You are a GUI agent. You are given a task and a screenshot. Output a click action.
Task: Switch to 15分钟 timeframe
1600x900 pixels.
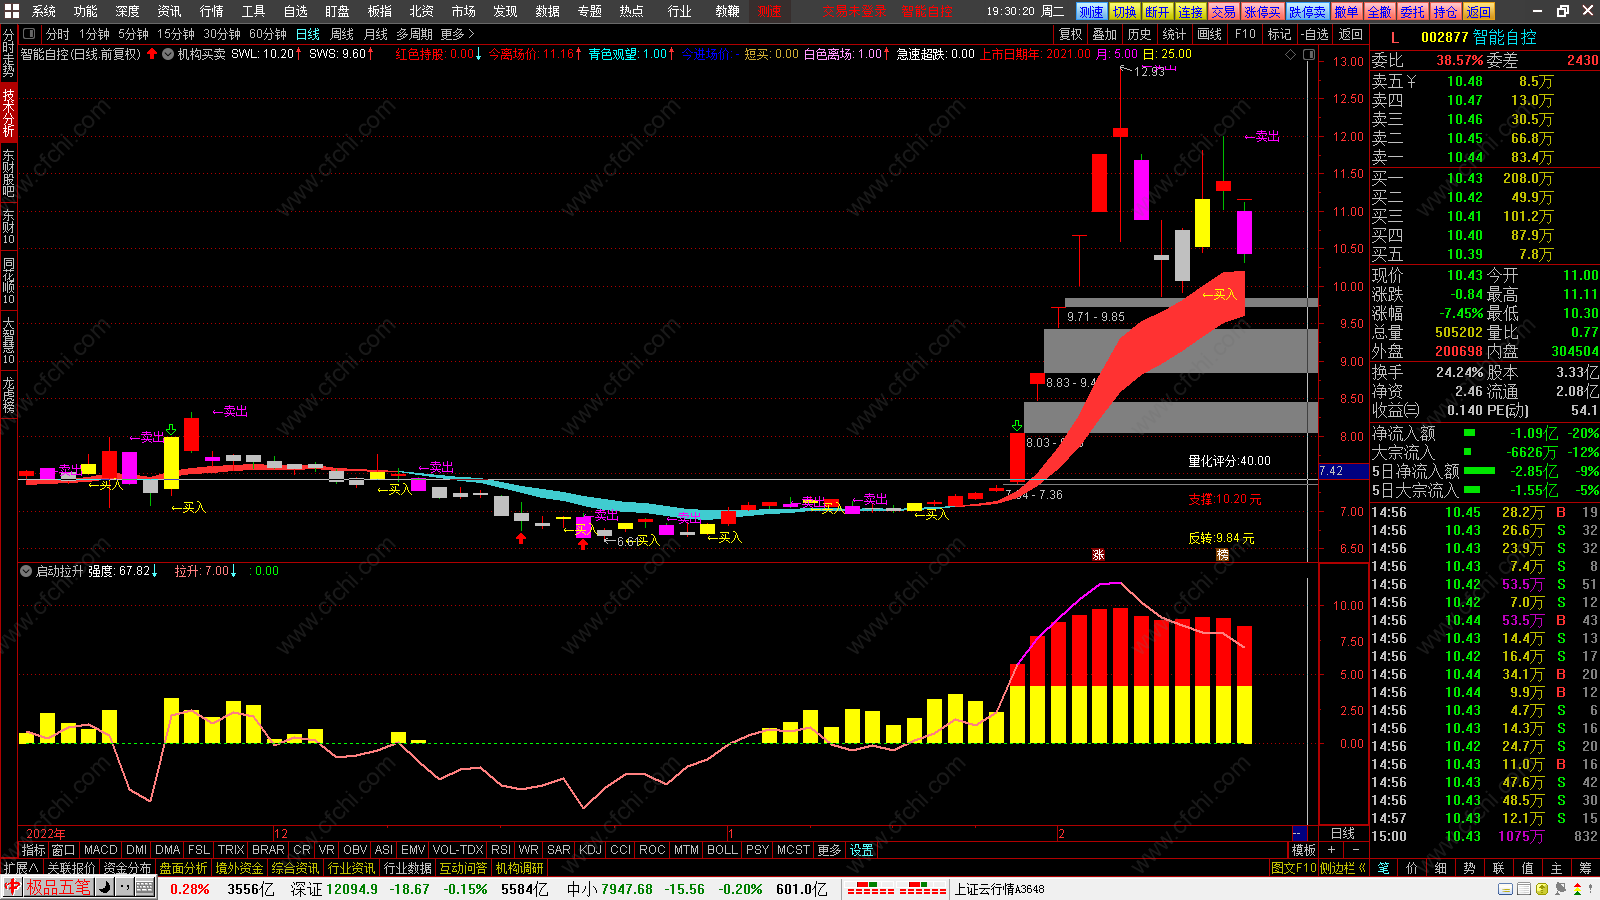pyautogui.click(x=176, y=34)
